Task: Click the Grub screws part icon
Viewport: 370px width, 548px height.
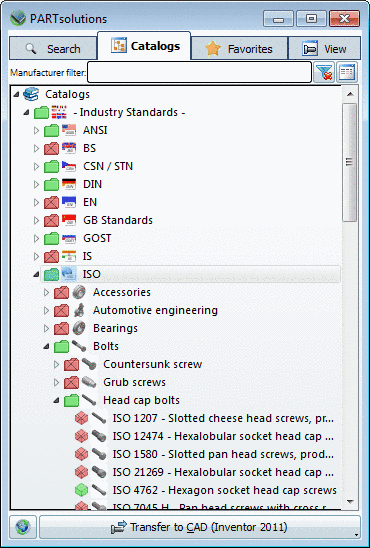Action: coord(89,382)
